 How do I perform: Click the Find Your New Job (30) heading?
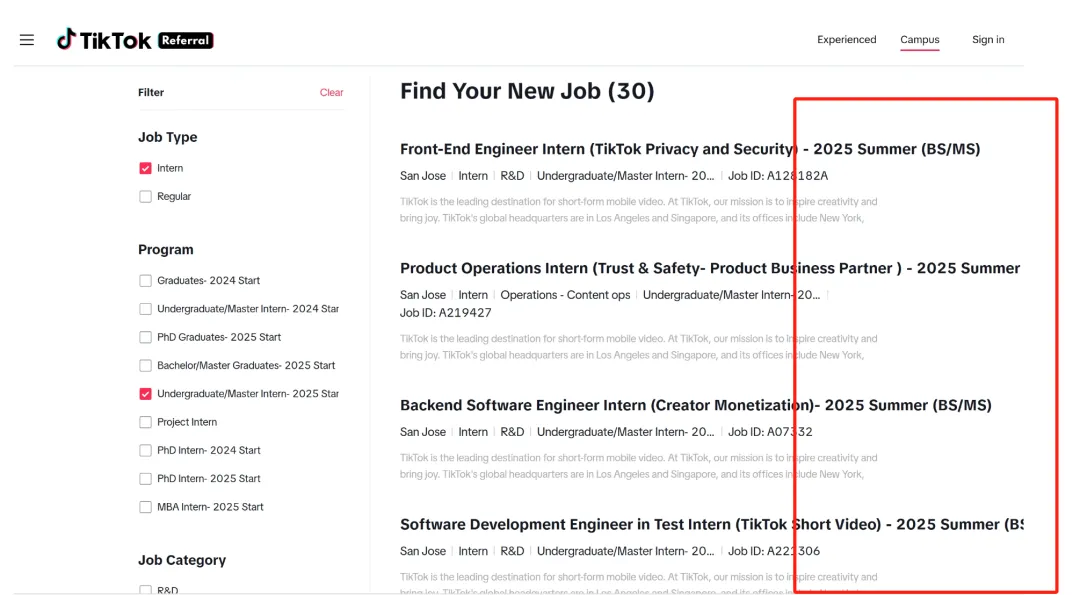click(x=527, y=91)
